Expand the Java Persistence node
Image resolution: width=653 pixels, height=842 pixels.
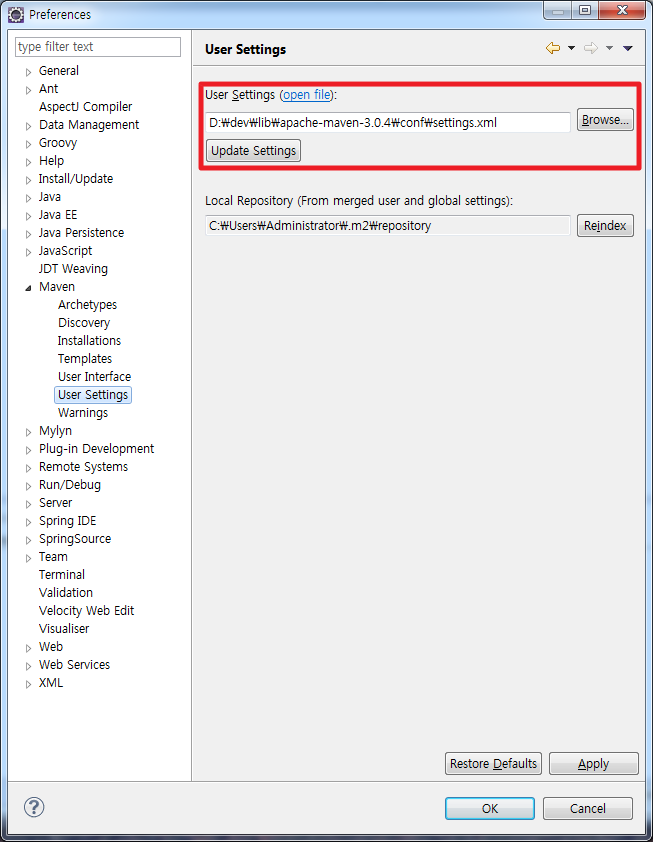[28, 234]
